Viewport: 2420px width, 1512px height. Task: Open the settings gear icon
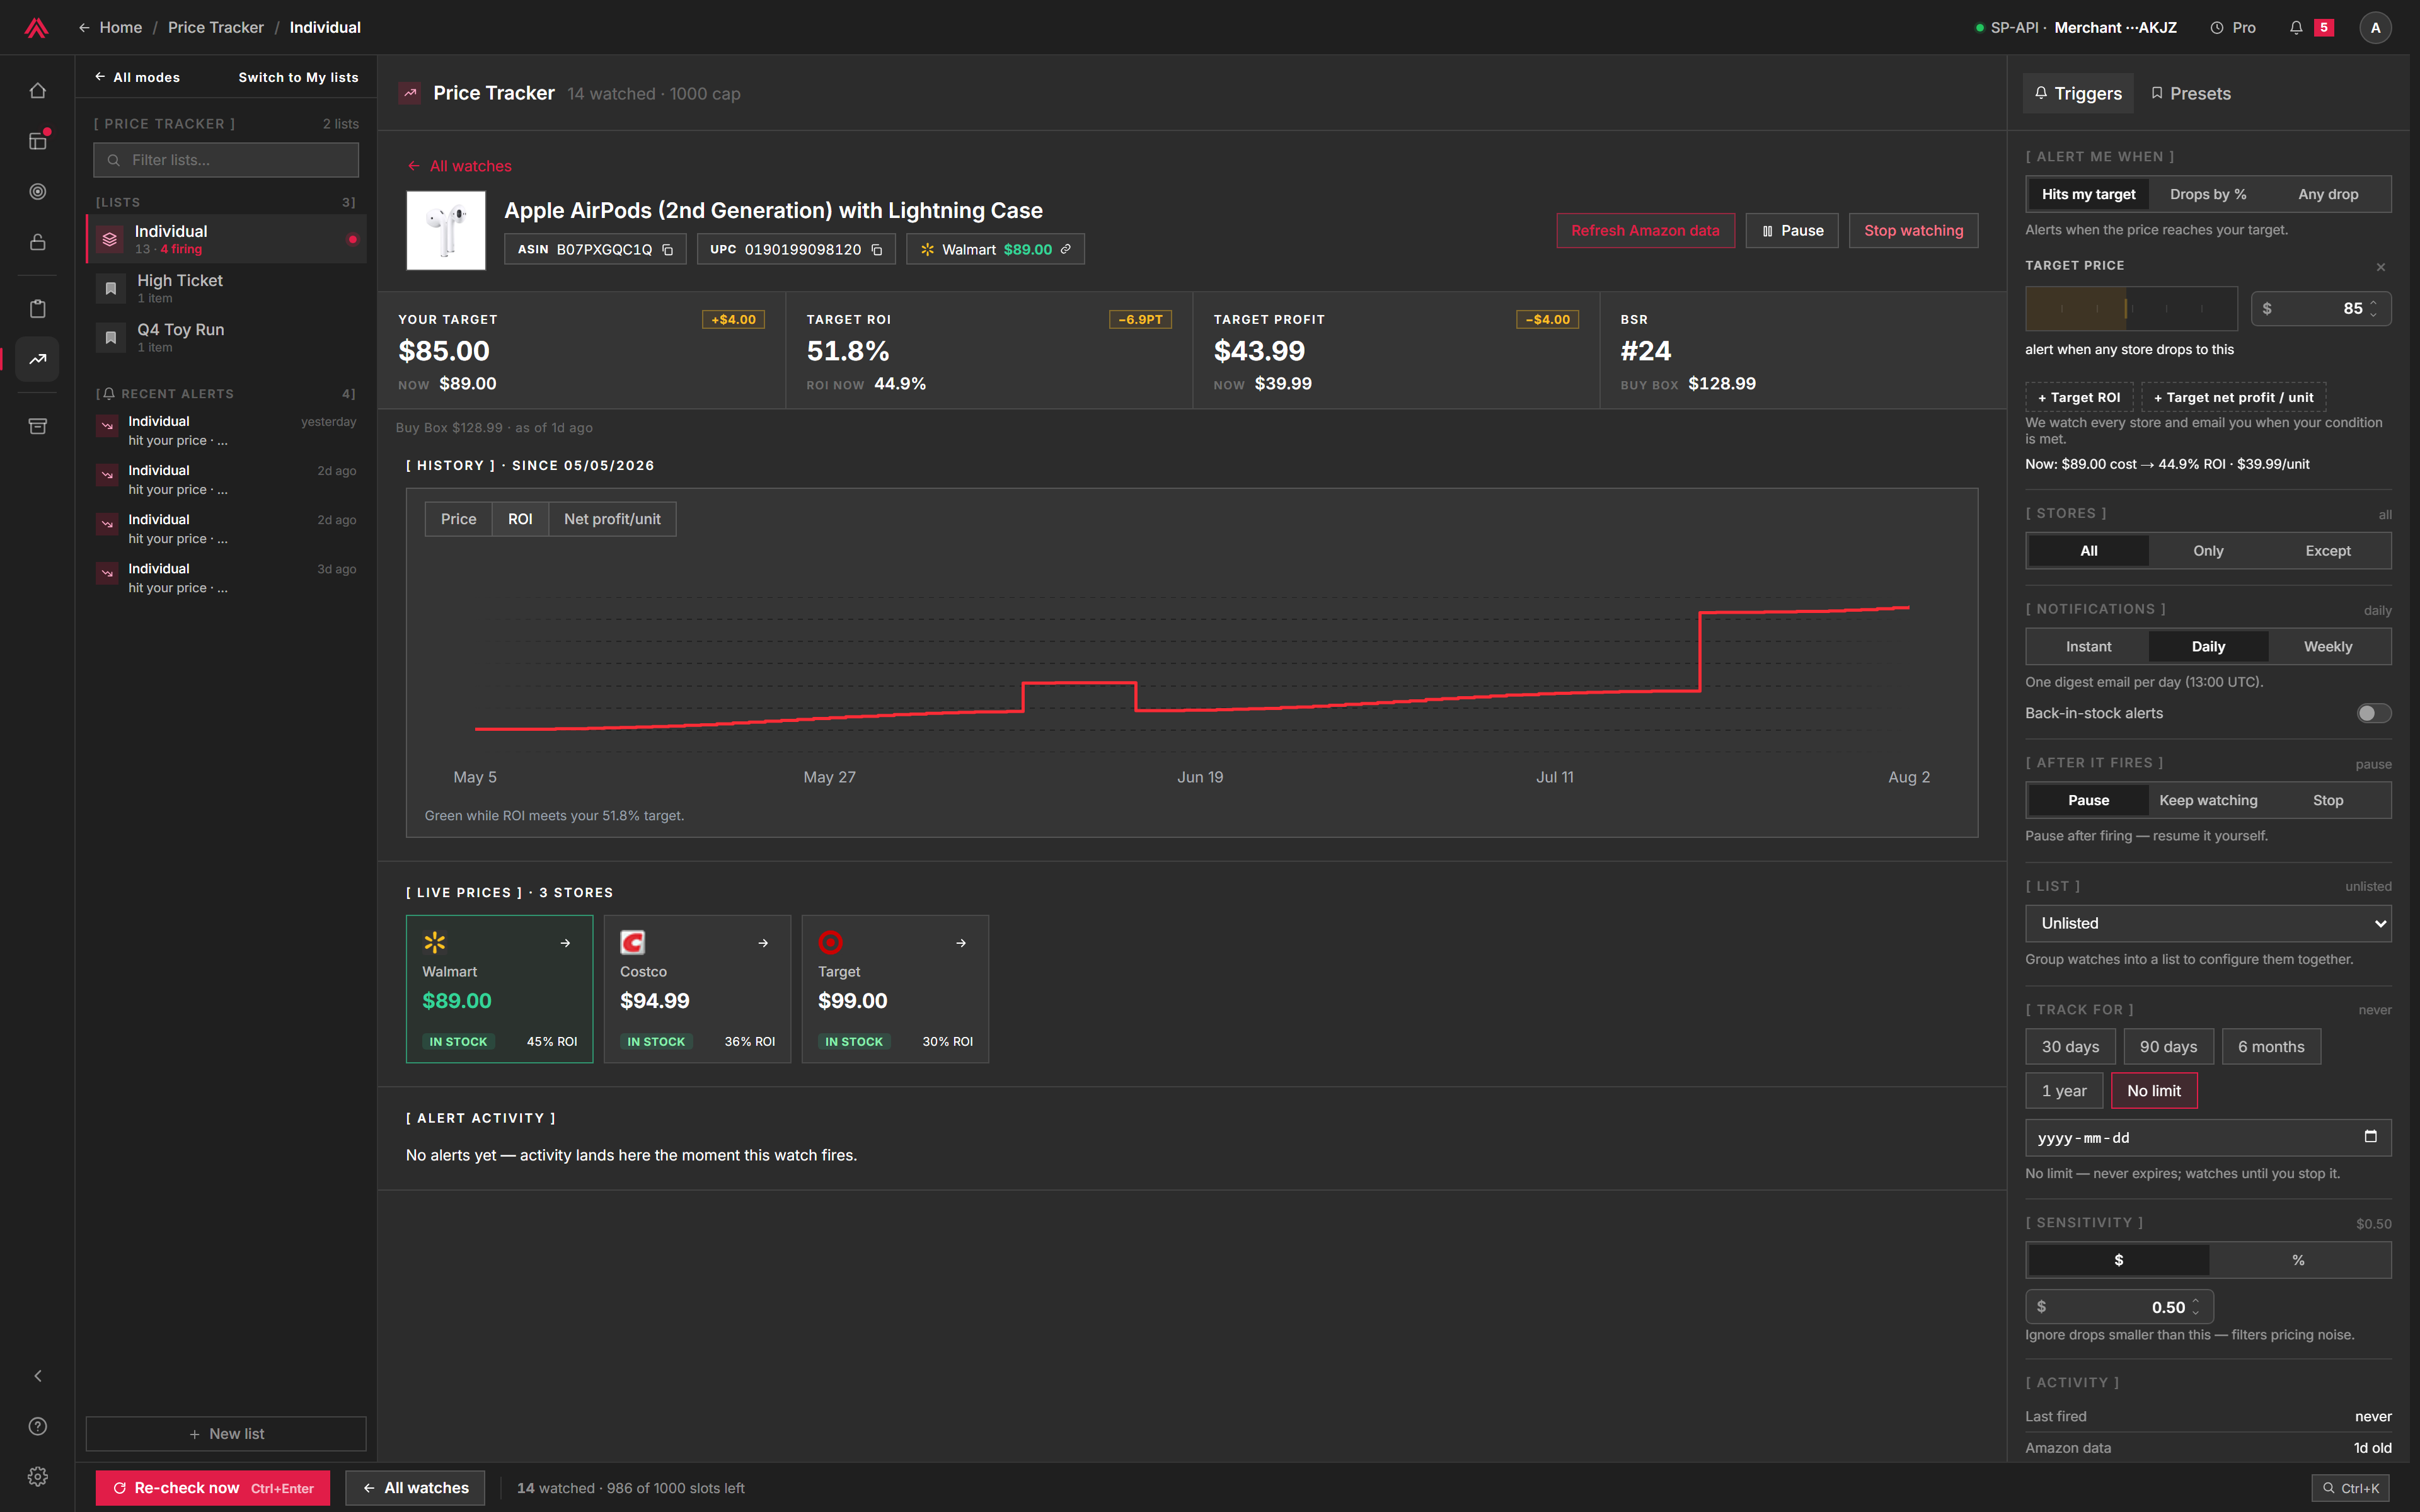(x=37, y=1476)
